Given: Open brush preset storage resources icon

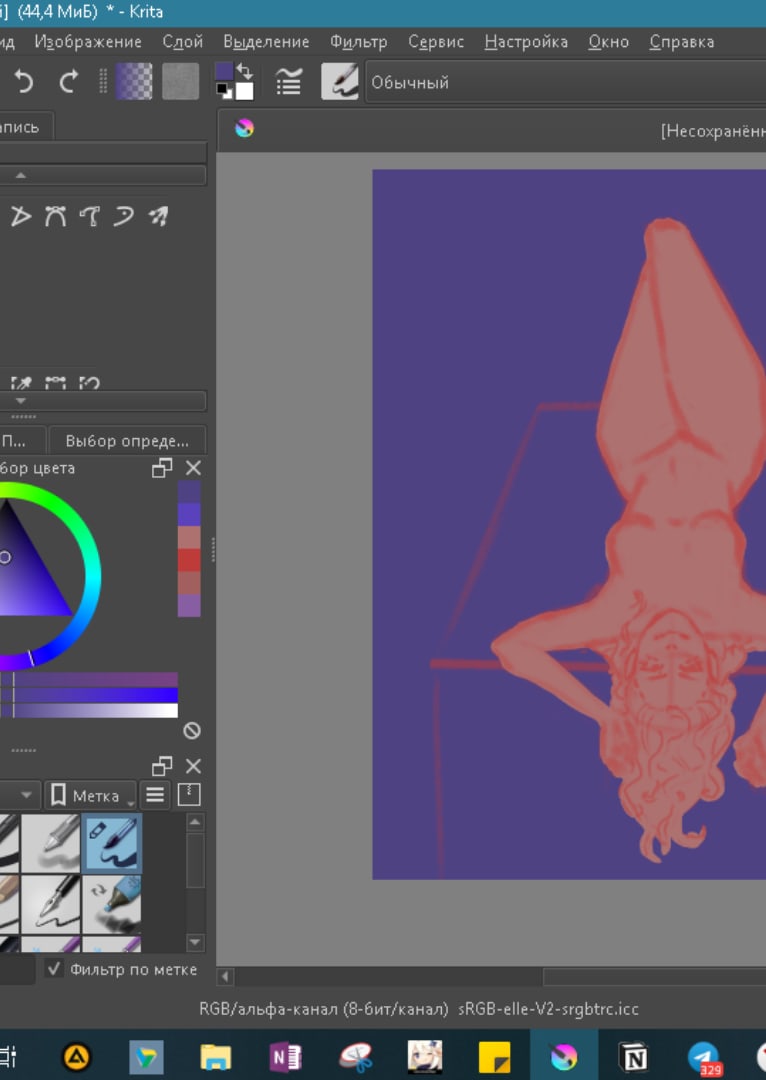Looking at the screenshot, I should pyautogui.click(x=189, y=796).
